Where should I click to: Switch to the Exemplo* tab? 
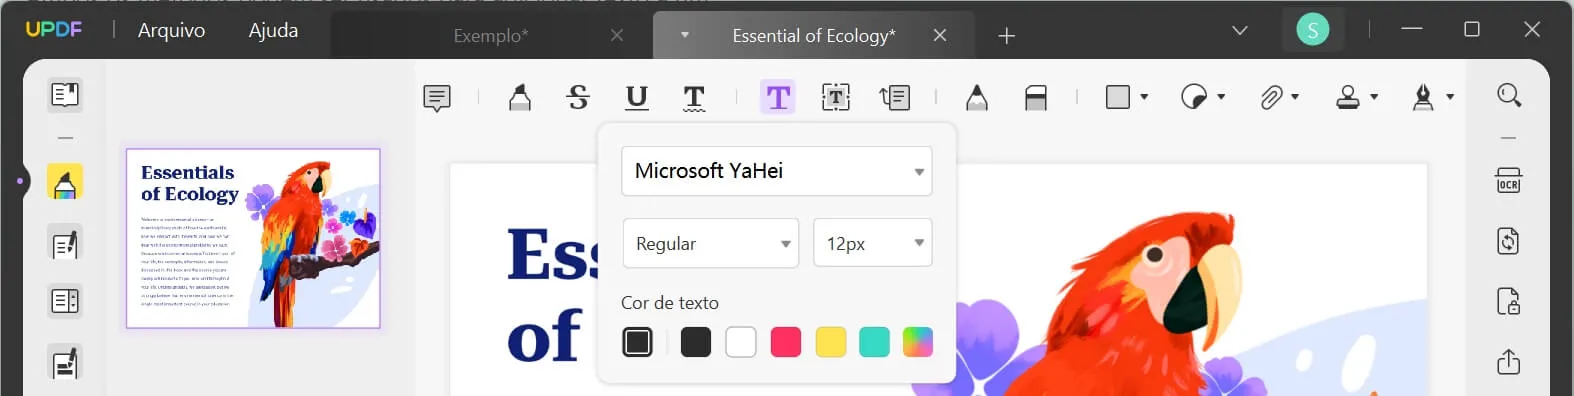click(490, 36)
